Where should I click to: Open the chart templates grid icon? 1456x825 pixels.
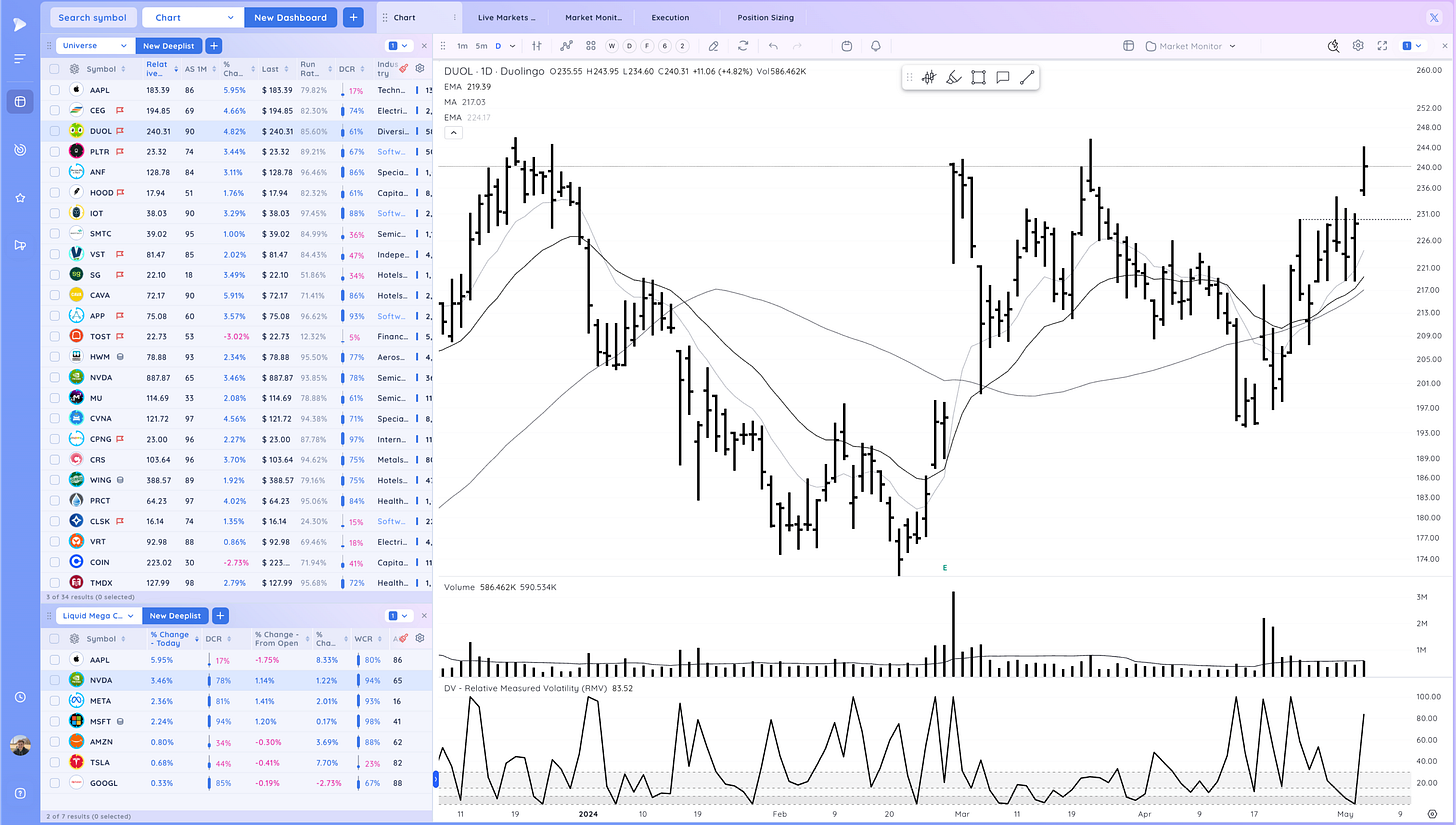[591, 46]
